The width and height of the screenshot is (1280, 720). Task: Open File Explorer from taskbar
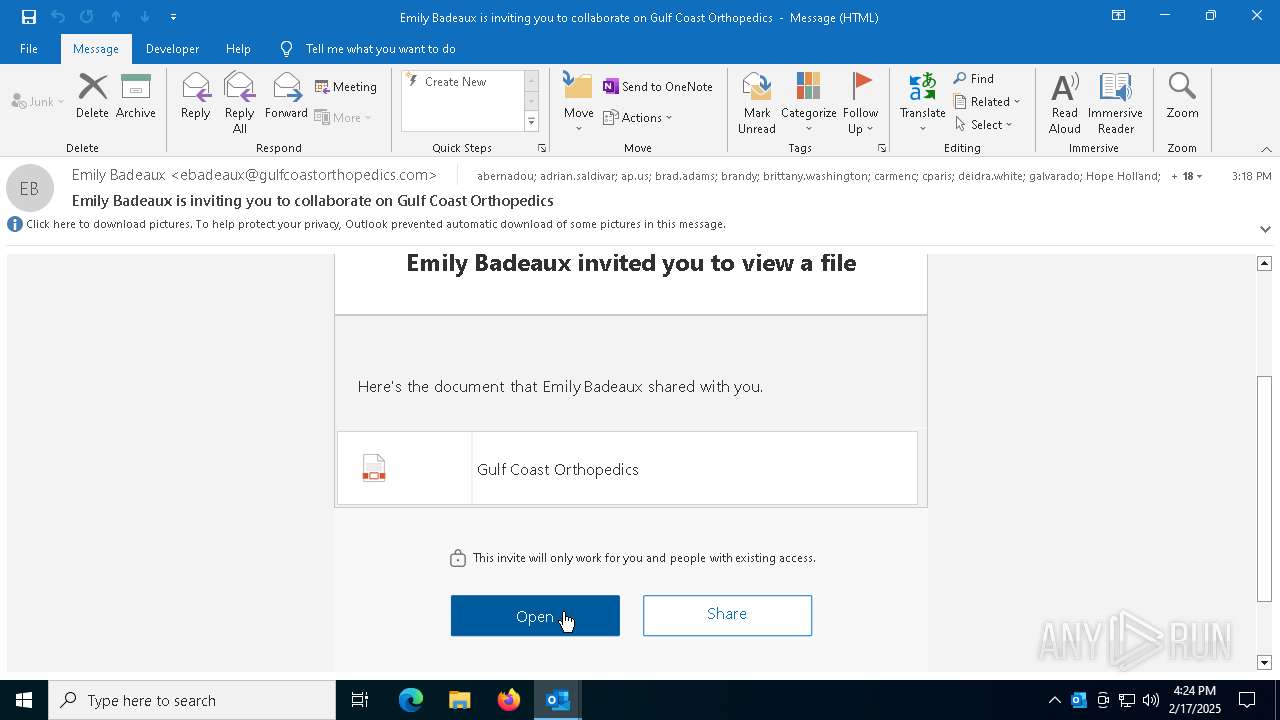coord(459,700)
